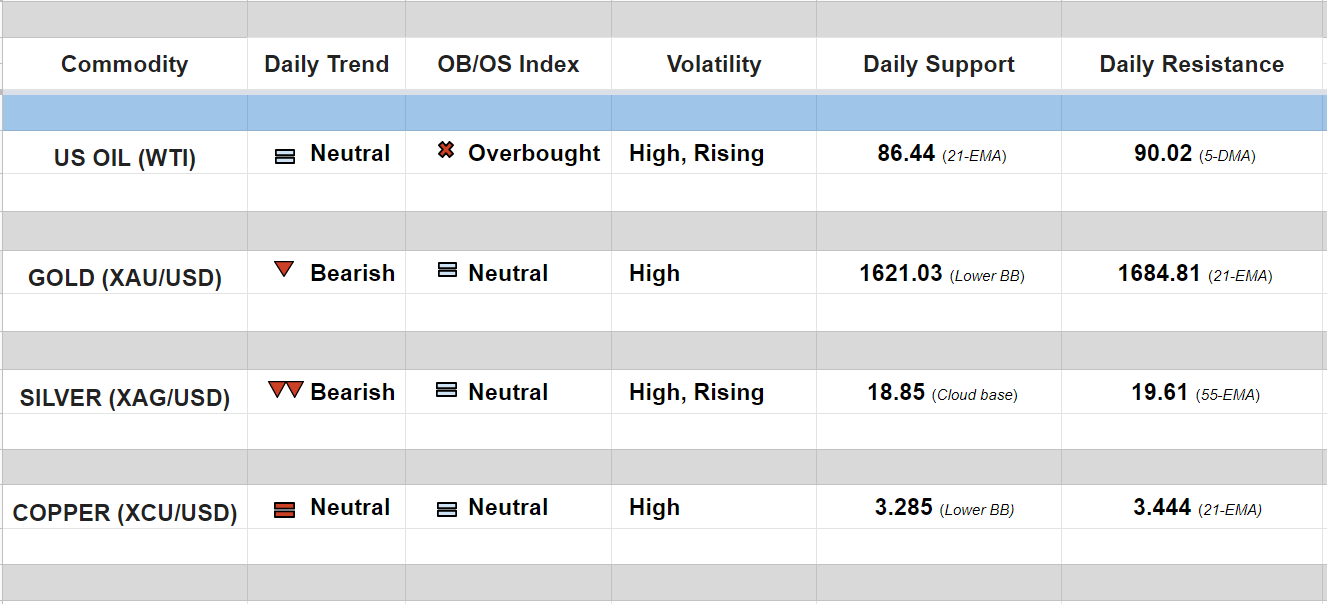
Task: Click the red X overbought icon
Action: (x=446, y=151)
